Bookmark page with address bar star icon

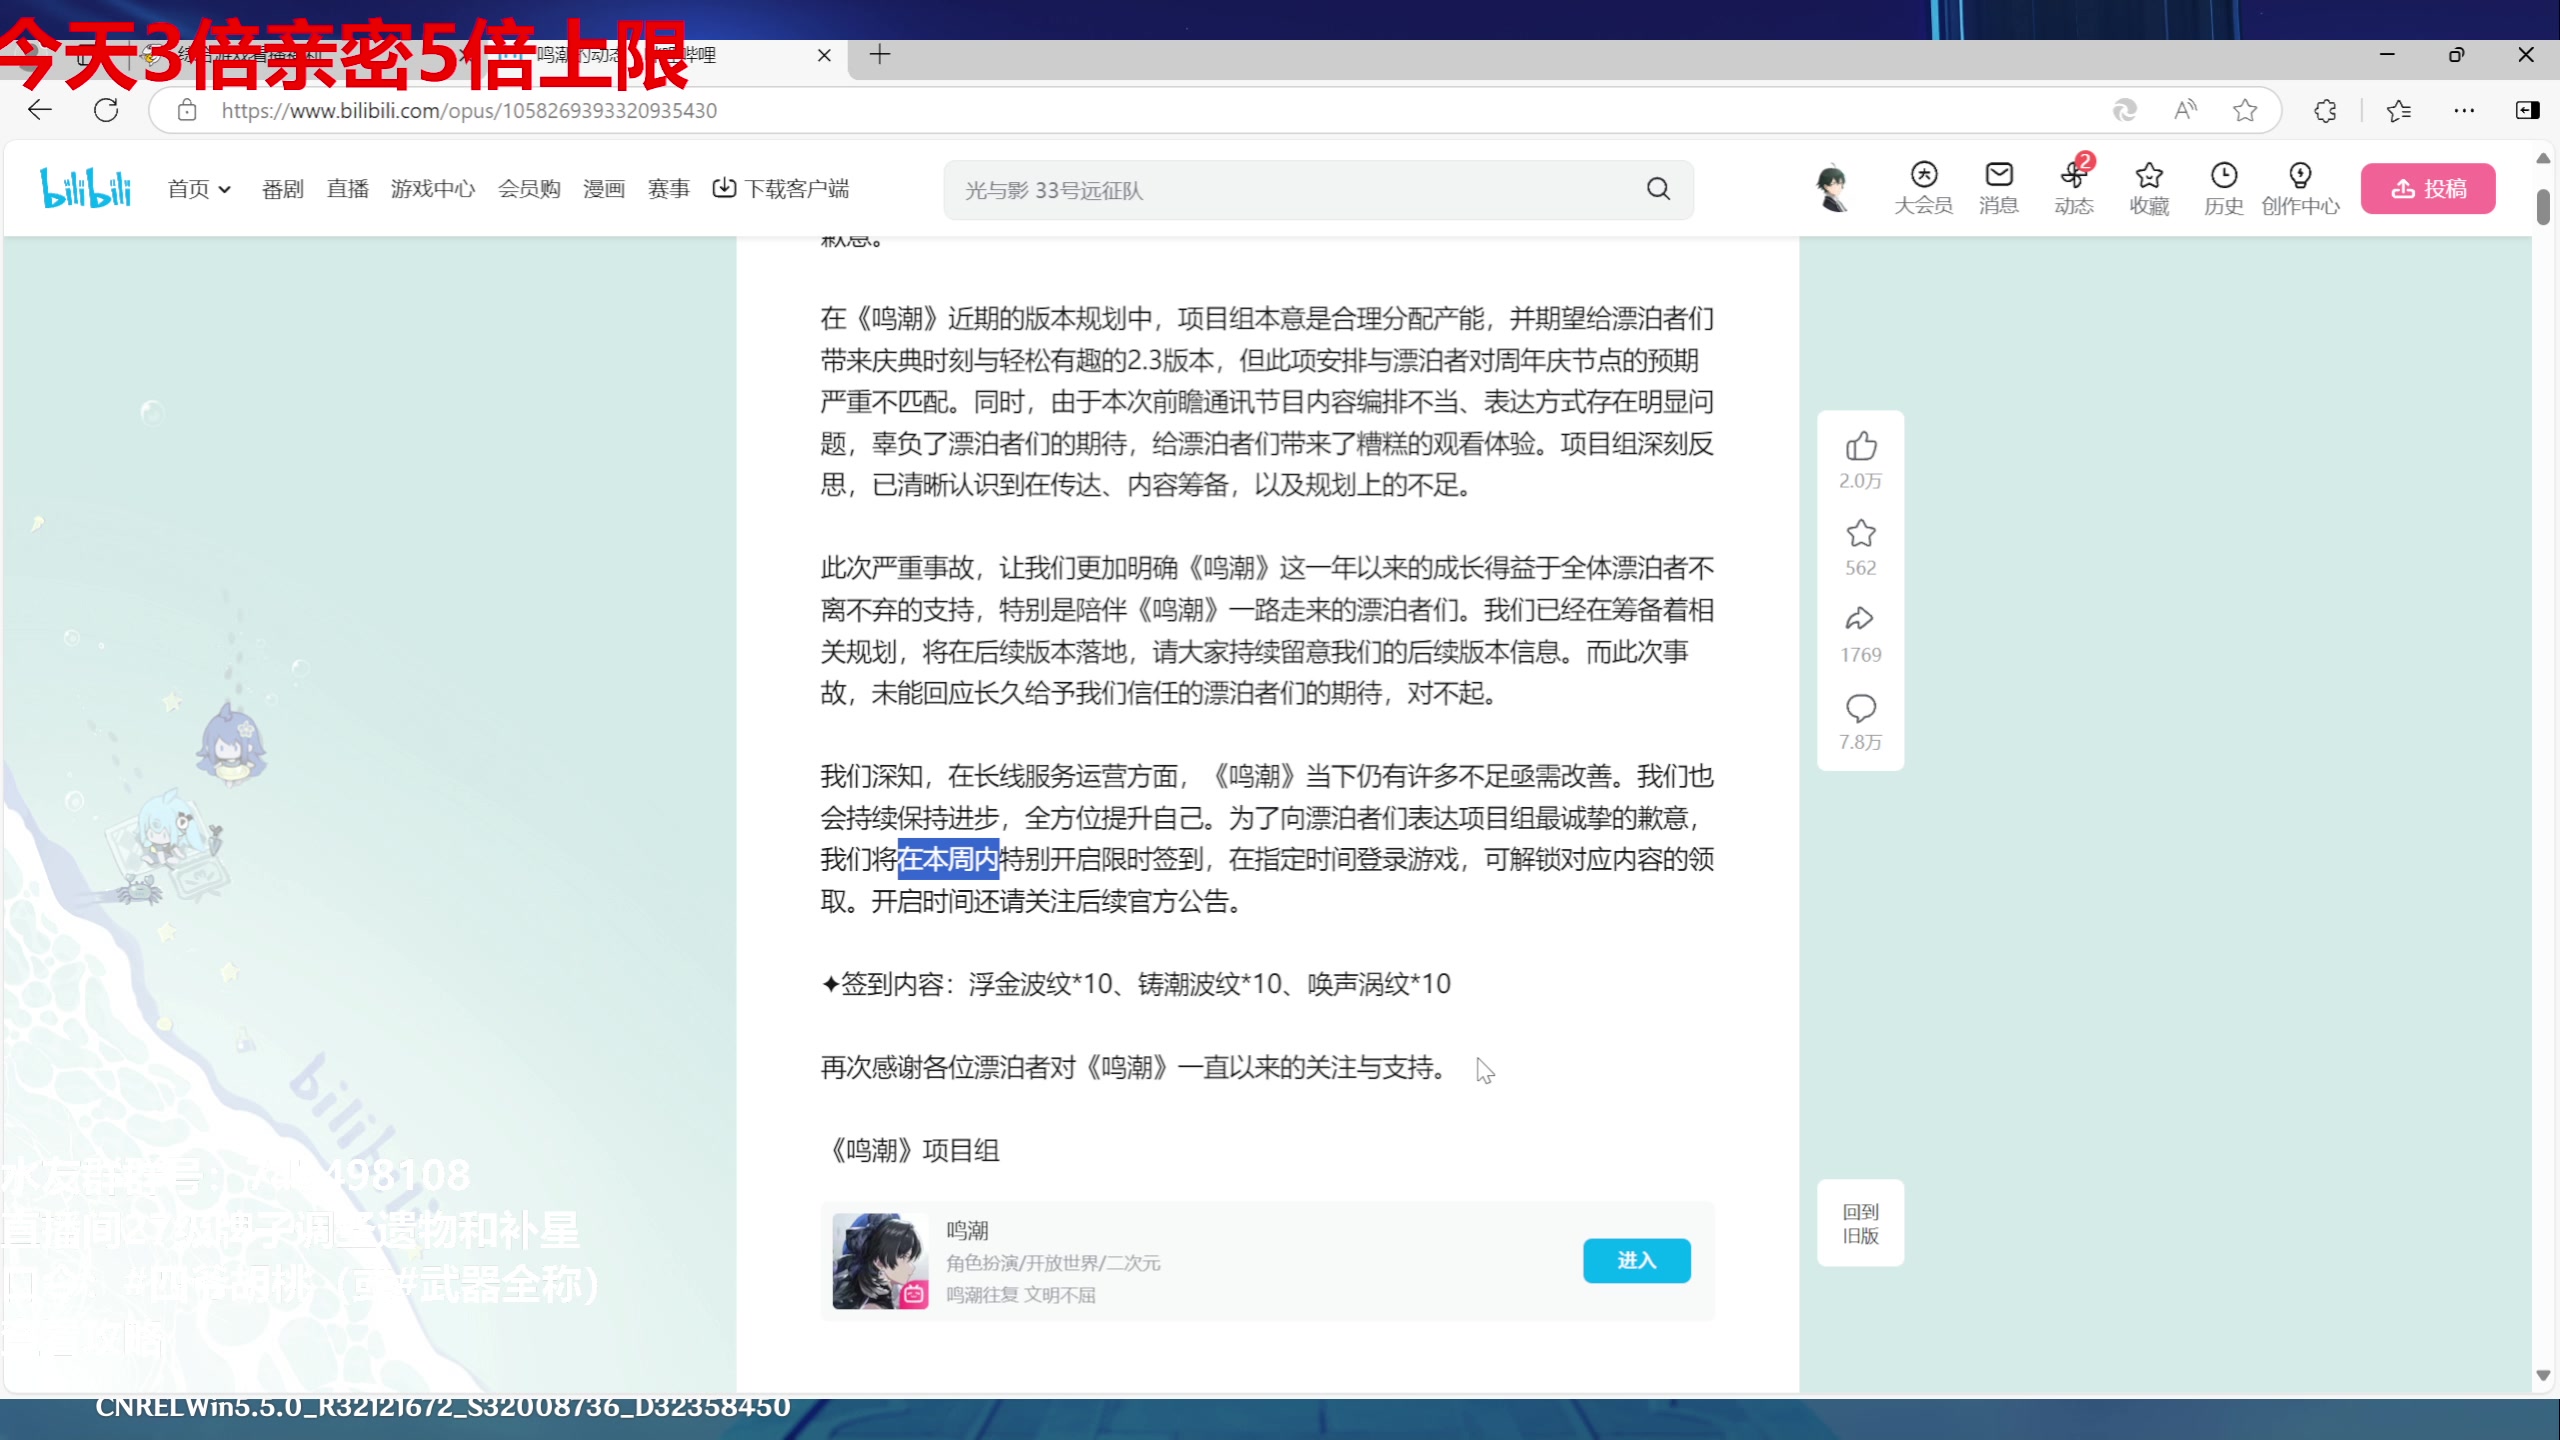2245,110
